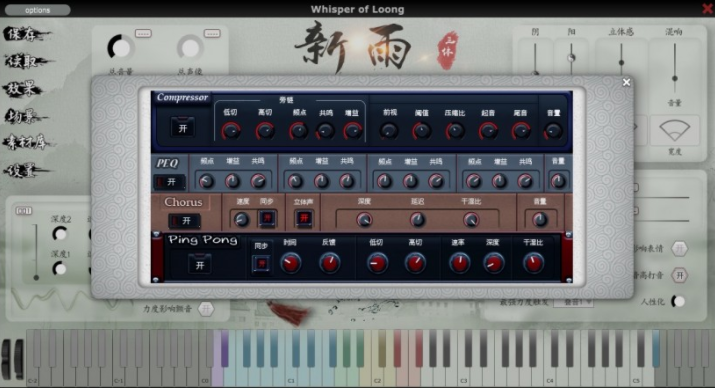
Task: Click the 宽度 fan-shaped width icon
Action: (674, 130)
